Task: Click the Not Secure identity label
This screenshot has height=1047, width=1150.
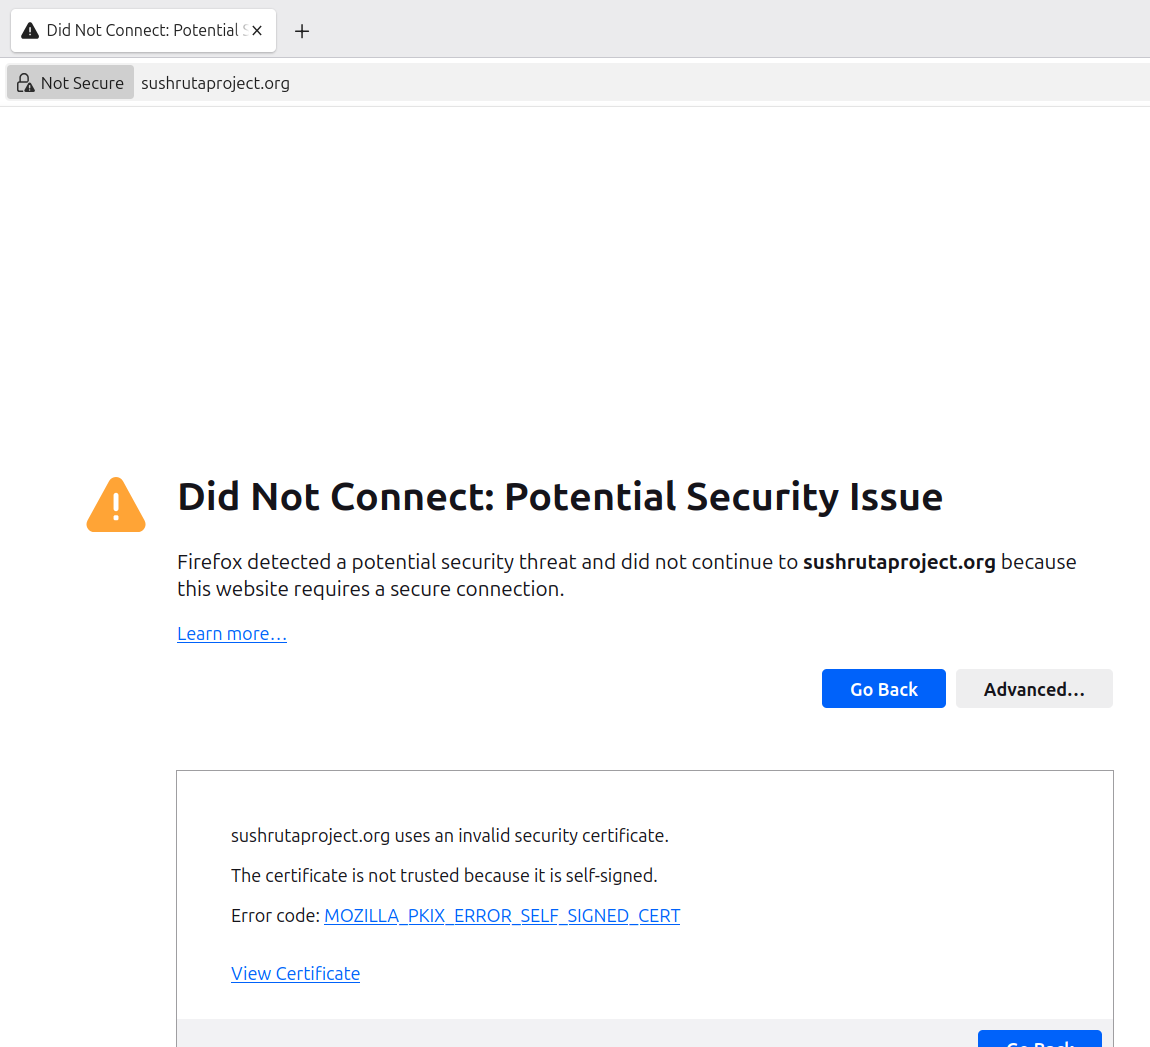Action: (82, 83)
